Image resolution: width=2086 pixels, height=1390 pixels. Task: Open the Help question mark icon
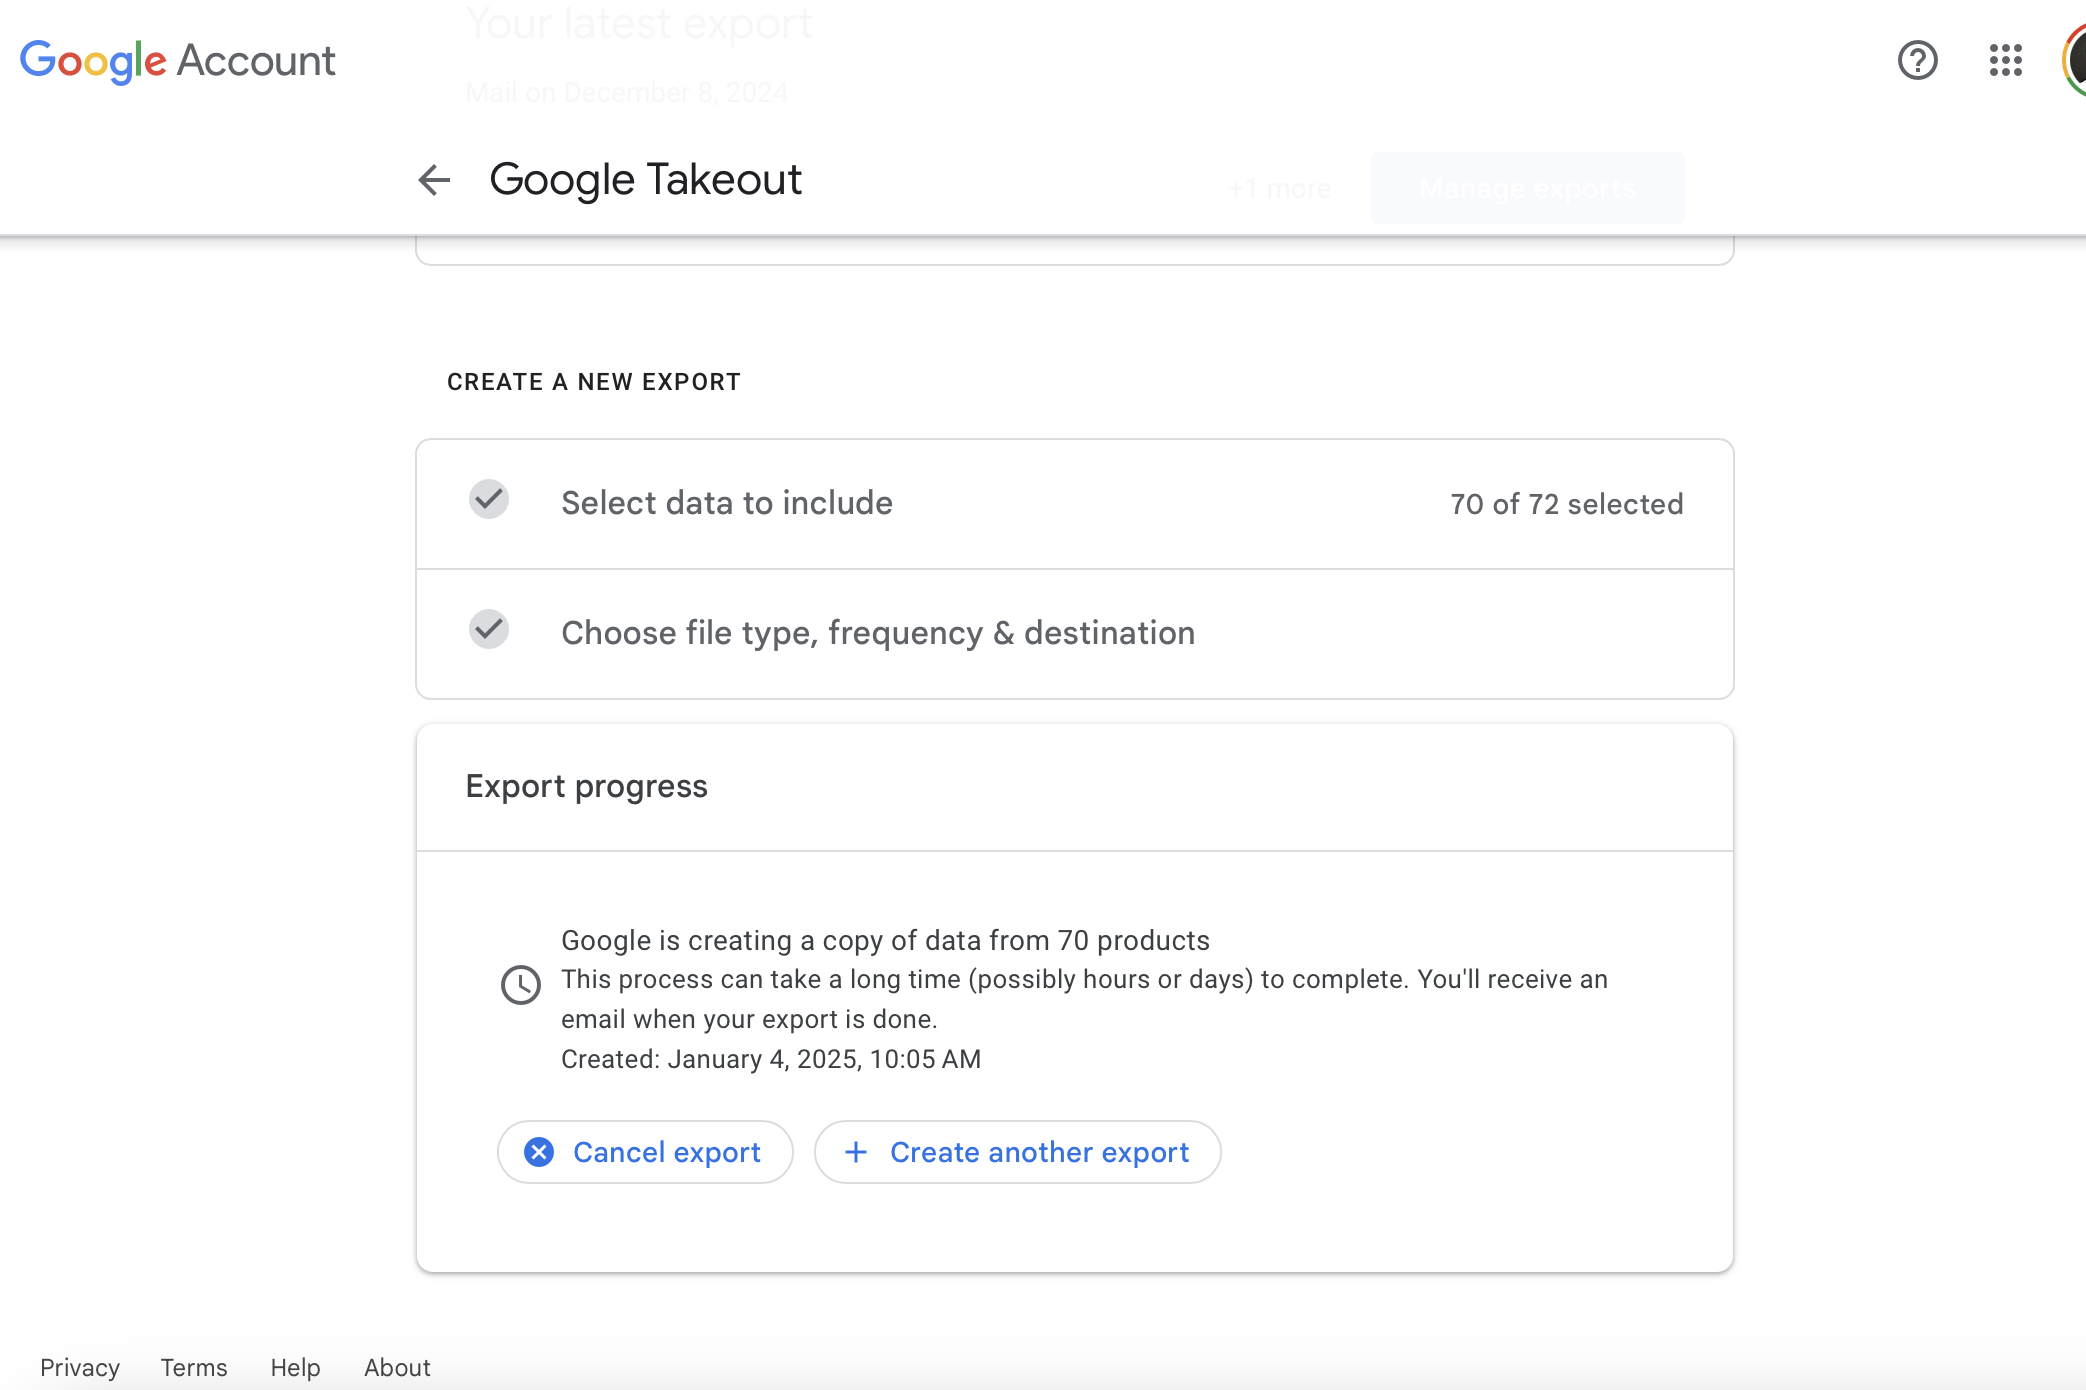(x=1917, y=60)
